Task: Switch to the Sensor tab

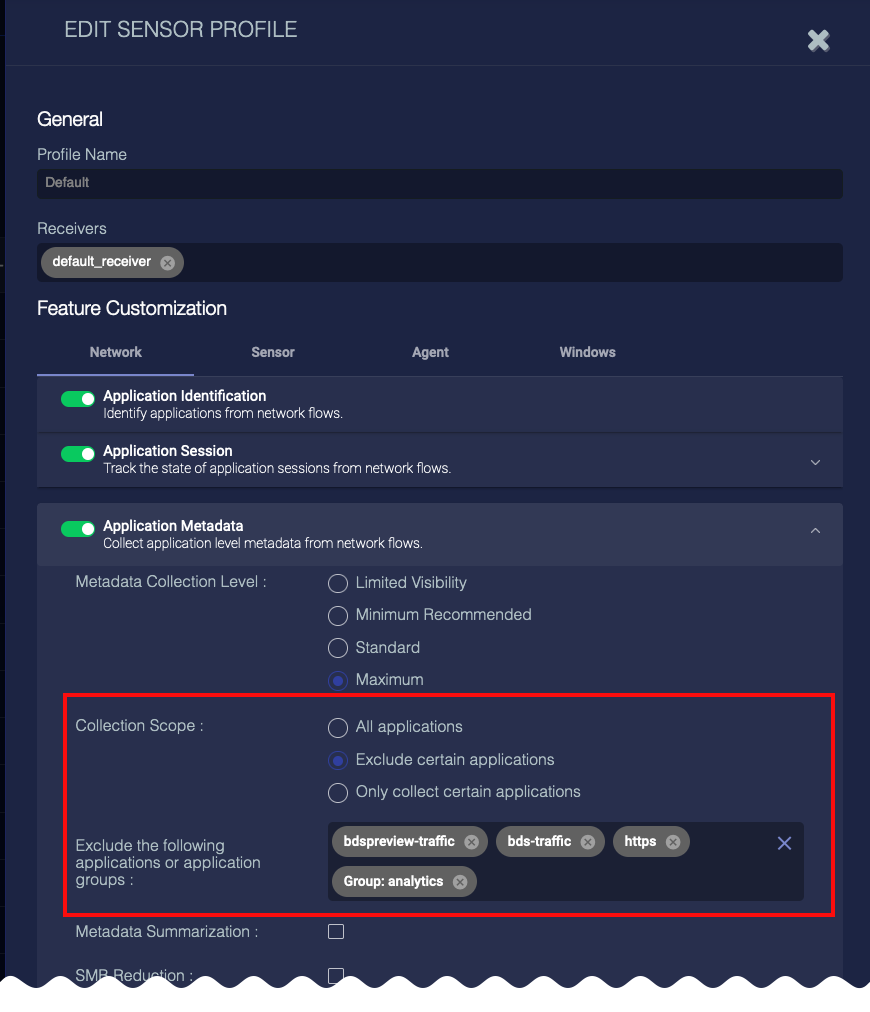Action: (272, 352)
